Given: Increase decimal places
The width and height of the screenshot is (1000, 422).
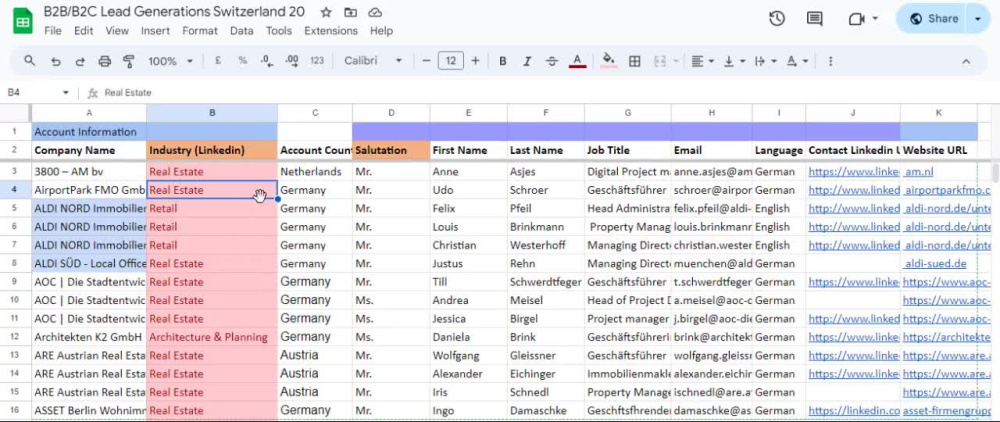Looking at the screenshot, I should pyautogui.click(x=292, y=61).
